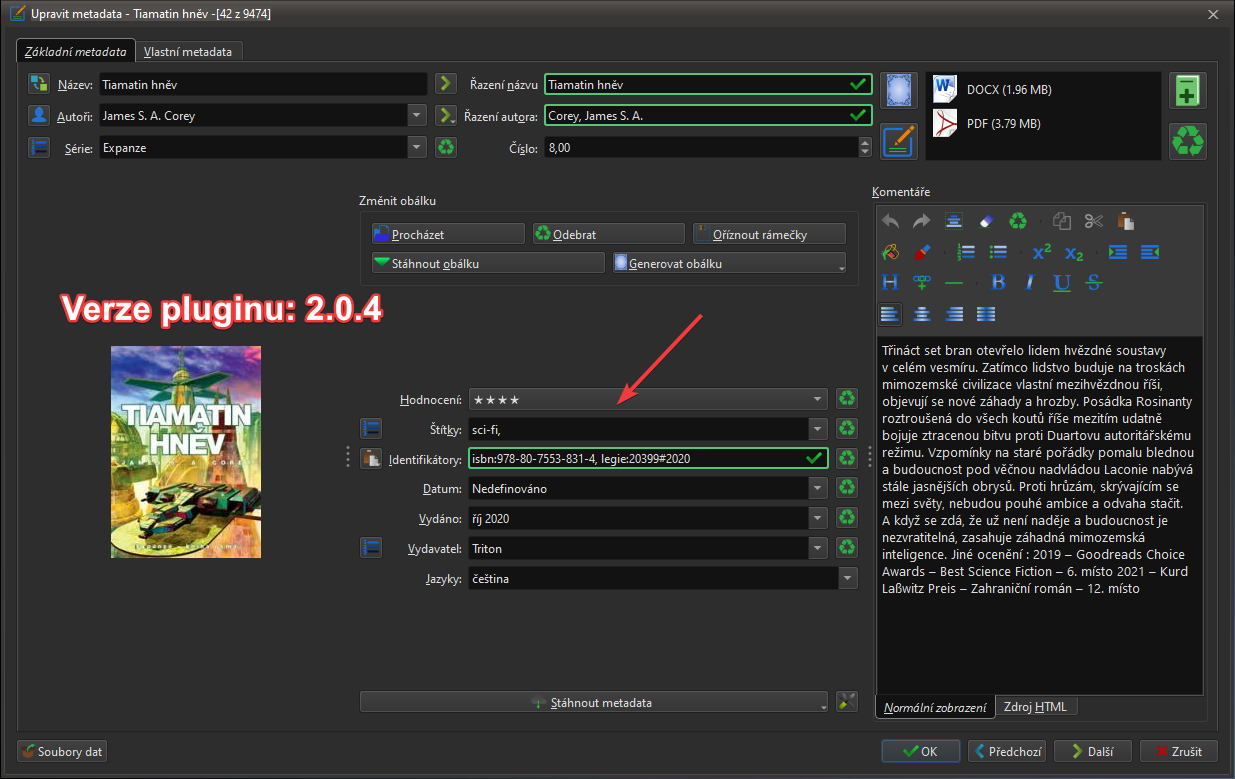Open author sort green arrow menu

(446, 116)
